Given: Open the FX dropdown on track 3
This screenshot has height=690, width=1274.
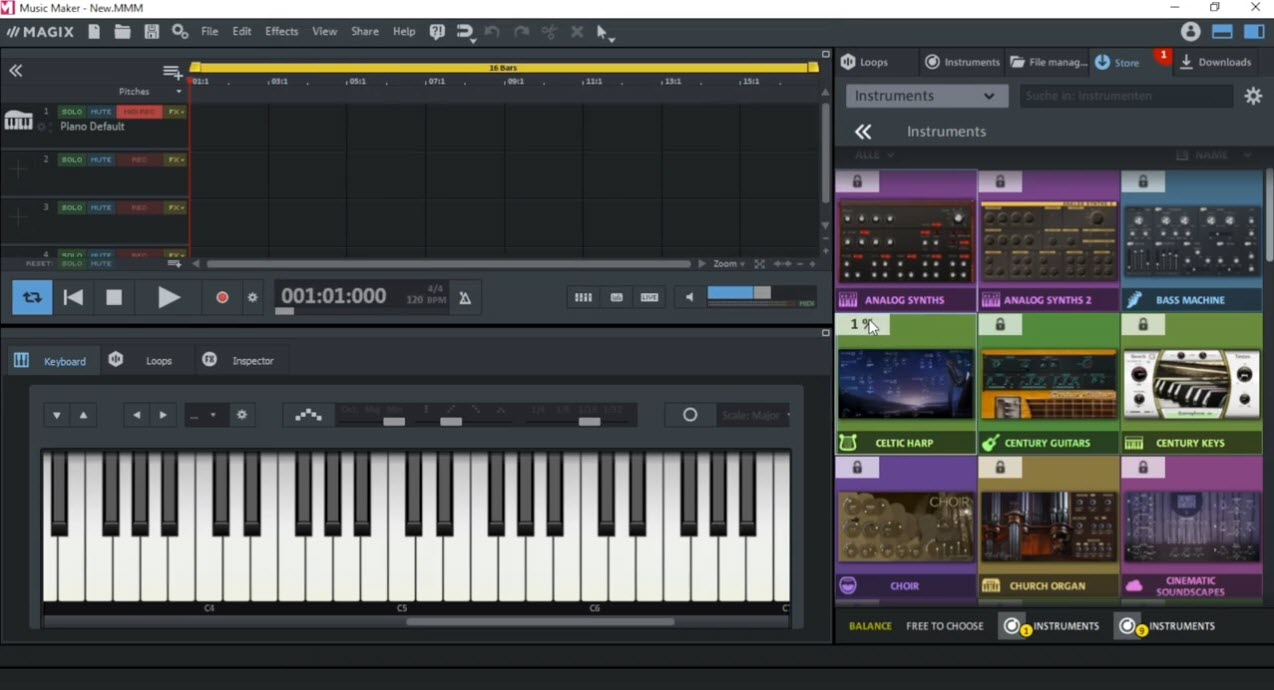Looking at the screenshot, I should click(x=176, y=208).
